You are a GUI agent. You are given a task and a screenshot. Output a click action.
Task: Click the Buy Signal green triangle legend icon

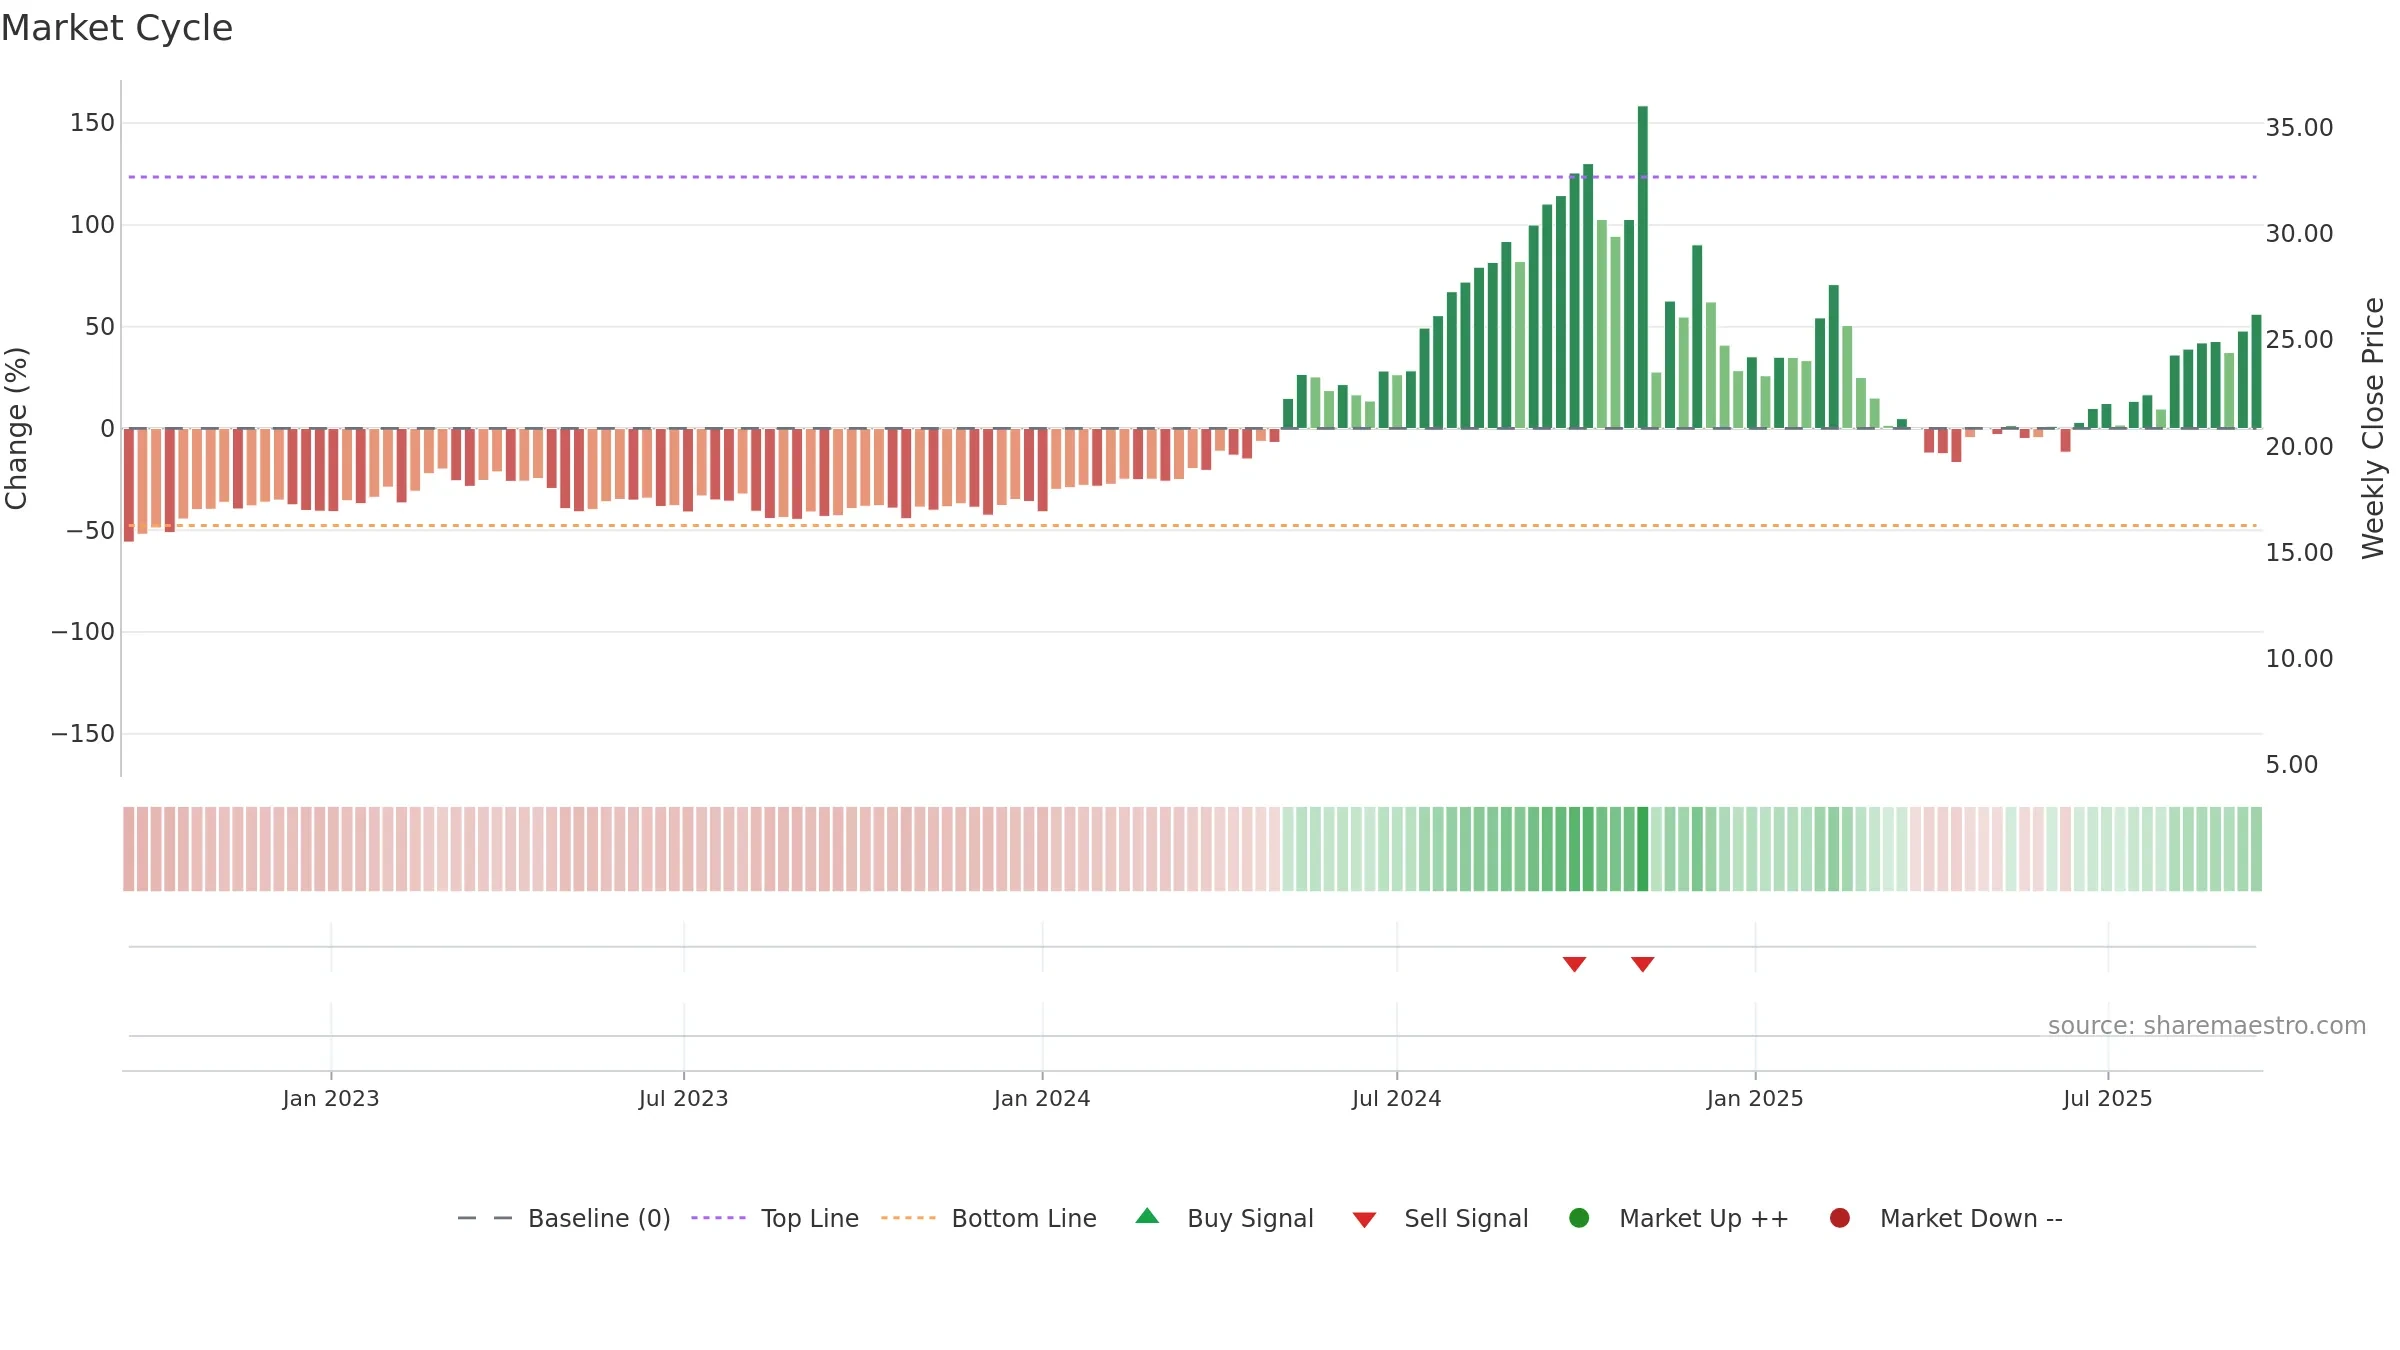click(1147, 1216)
